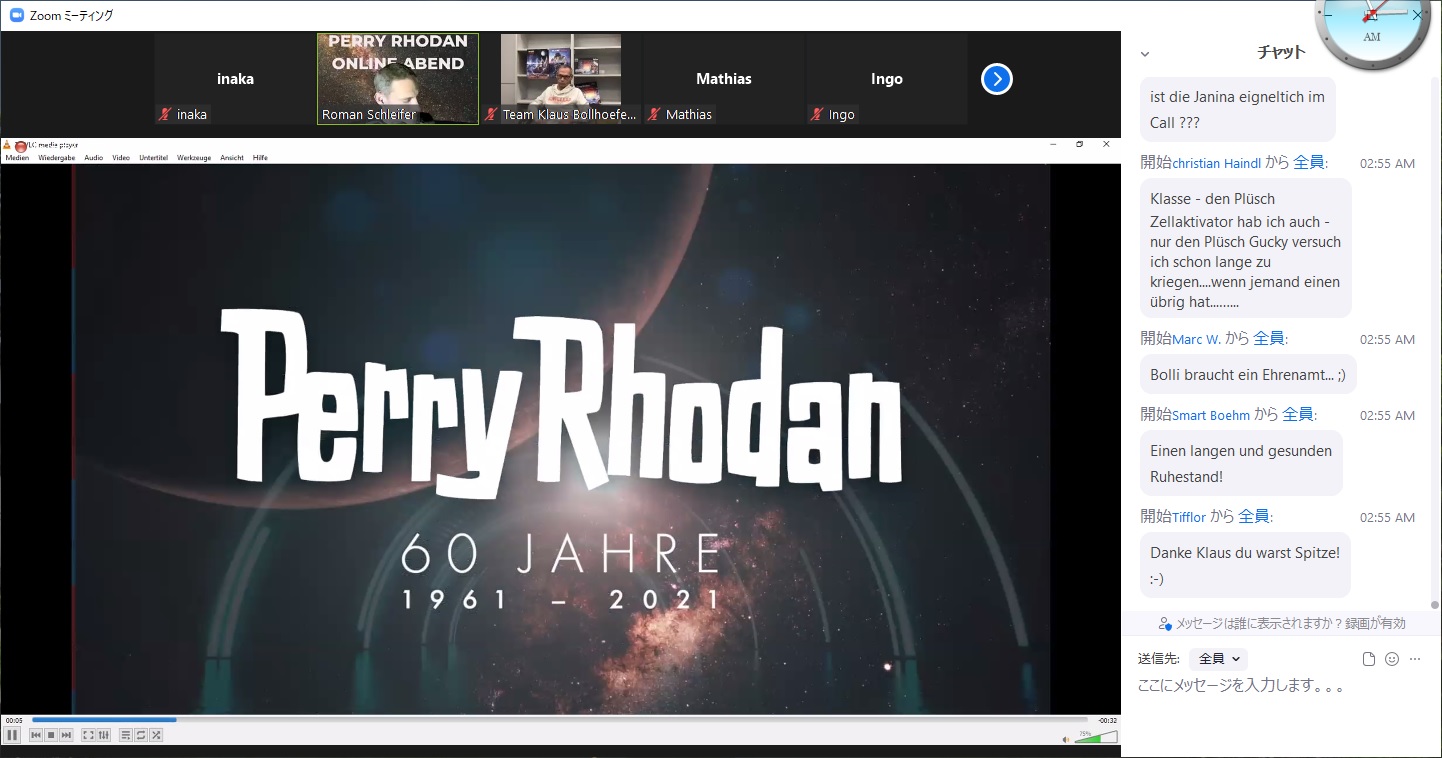1442x758 pixels.
Task: Click the VLC stop button
Action: point(51,735)
